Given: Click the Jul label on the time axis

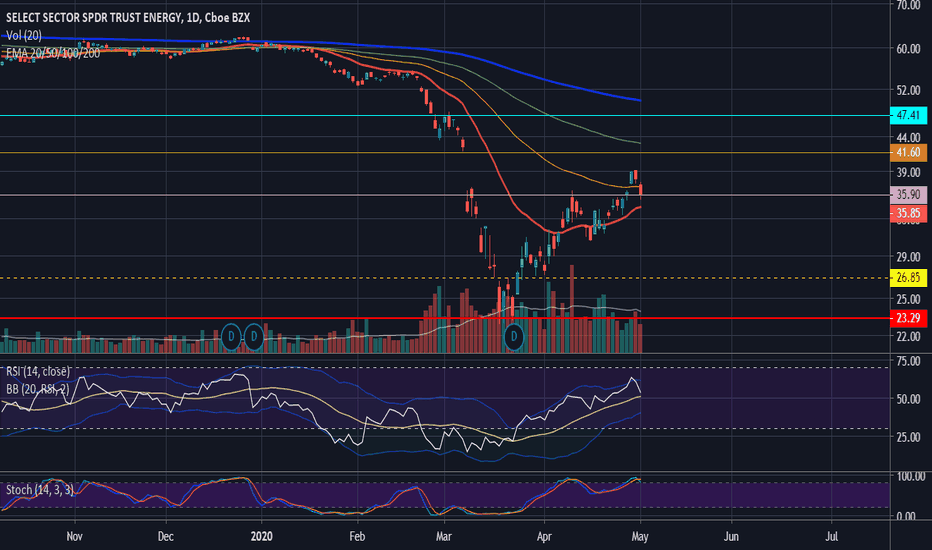Looking at the screenshot, I should (832, 536).
